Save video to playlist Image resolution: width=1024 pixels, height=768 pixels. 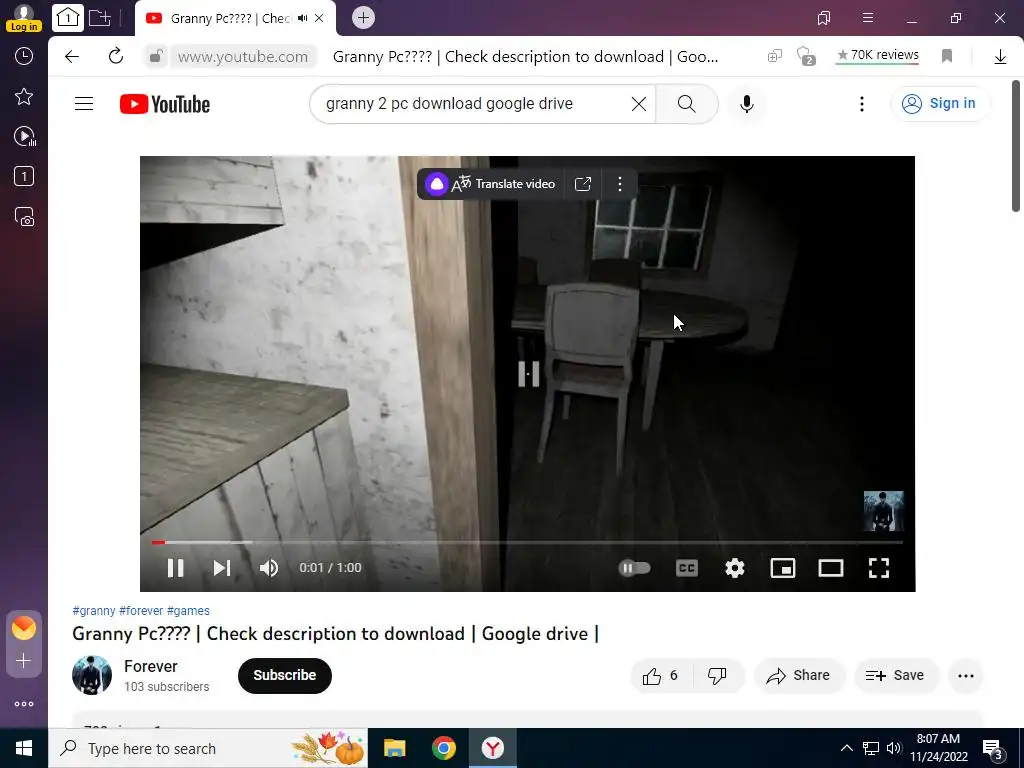[895, 676]
